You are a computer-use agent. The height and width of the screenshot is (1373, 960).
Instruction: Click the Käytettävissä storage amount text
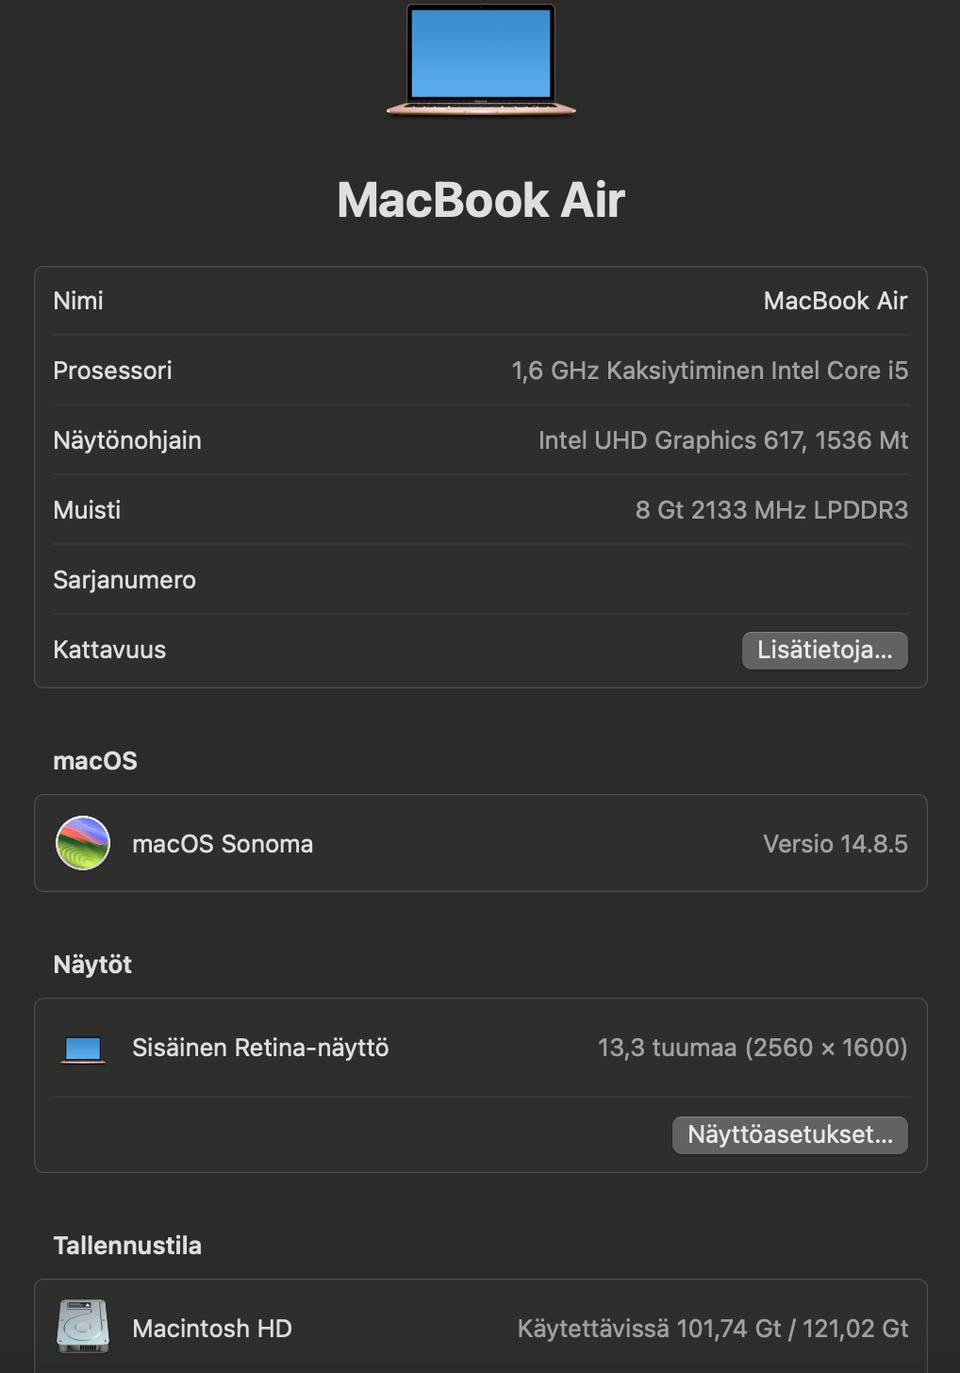coord(713,1328)
